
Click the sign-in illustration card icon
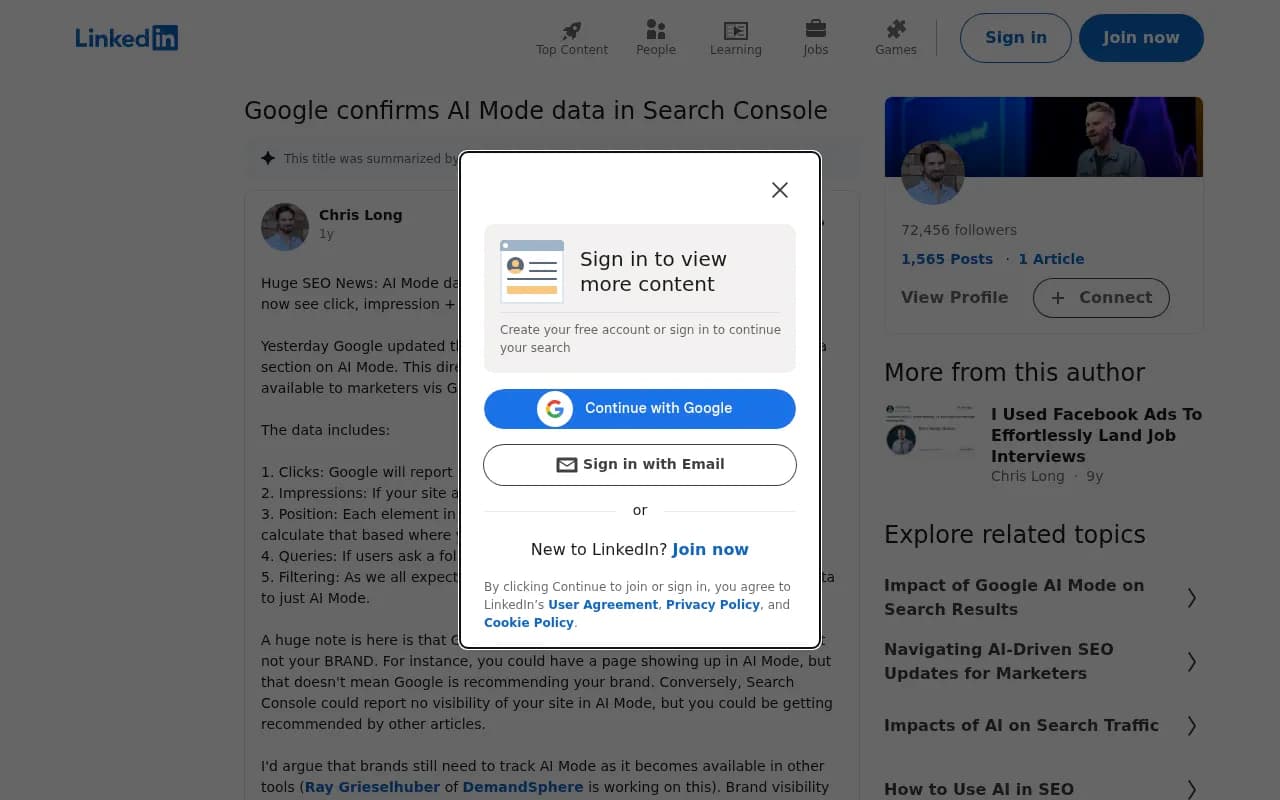point(532,272)
